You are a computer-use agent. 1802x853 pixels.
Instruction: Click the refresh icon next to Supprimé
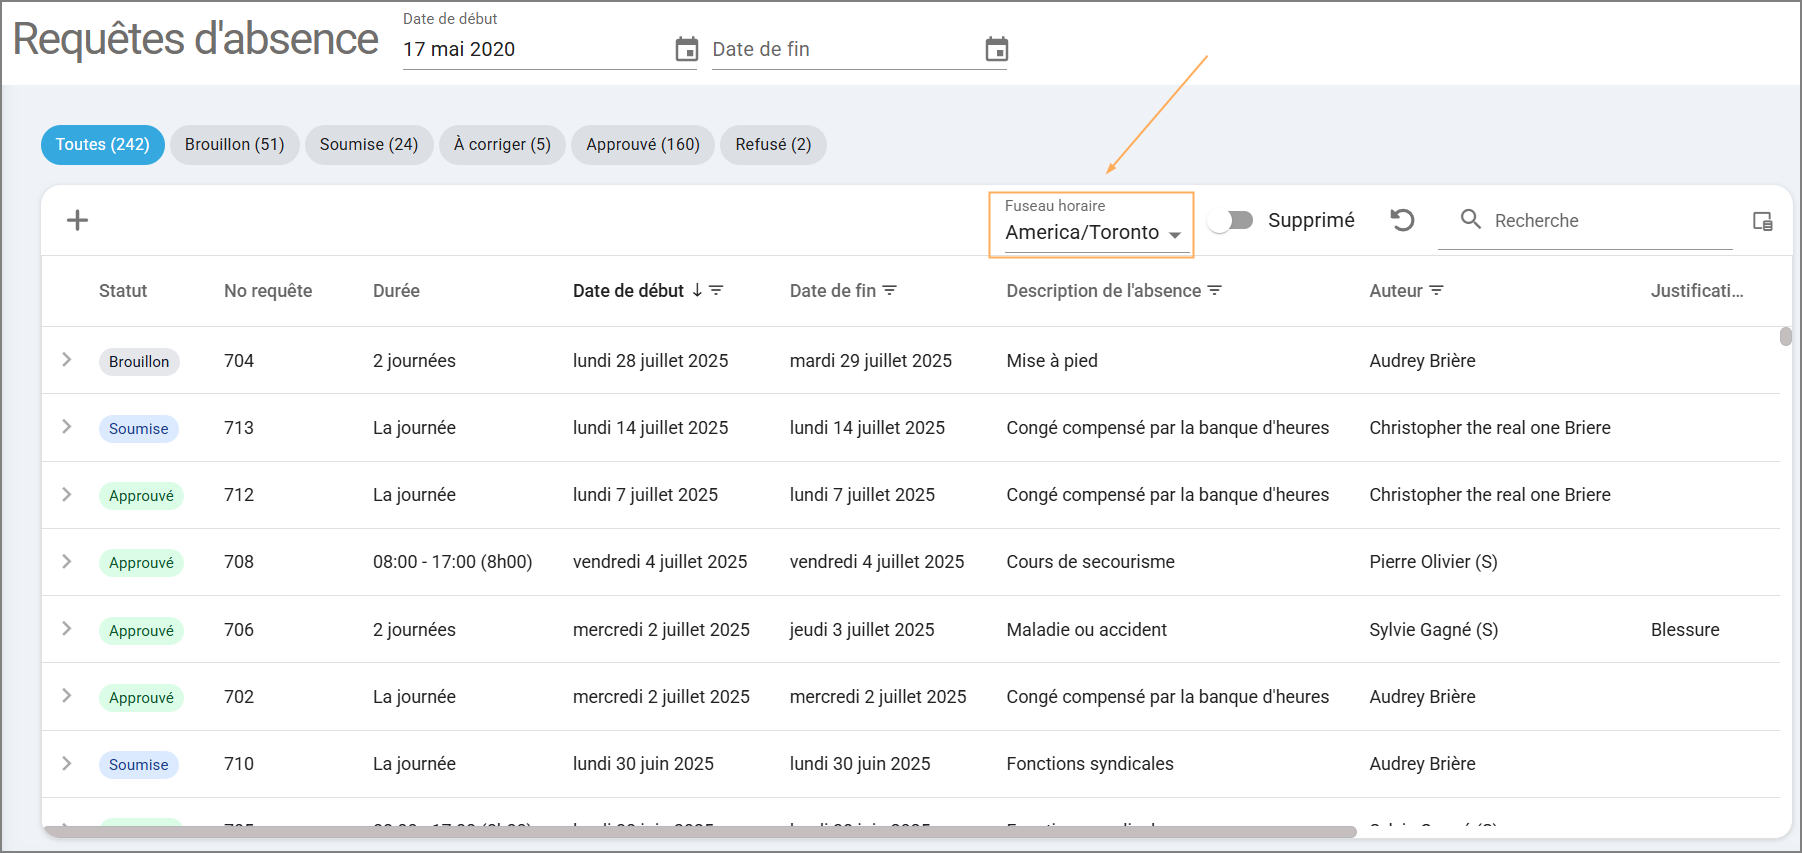click(1402, 220)
